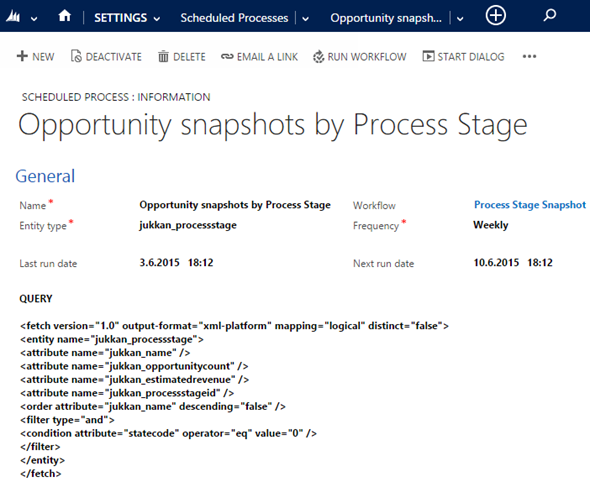Click the SCHEDULED PROCESS : INFORMATION label
The image size is (590, 482).
pos(116,97)
